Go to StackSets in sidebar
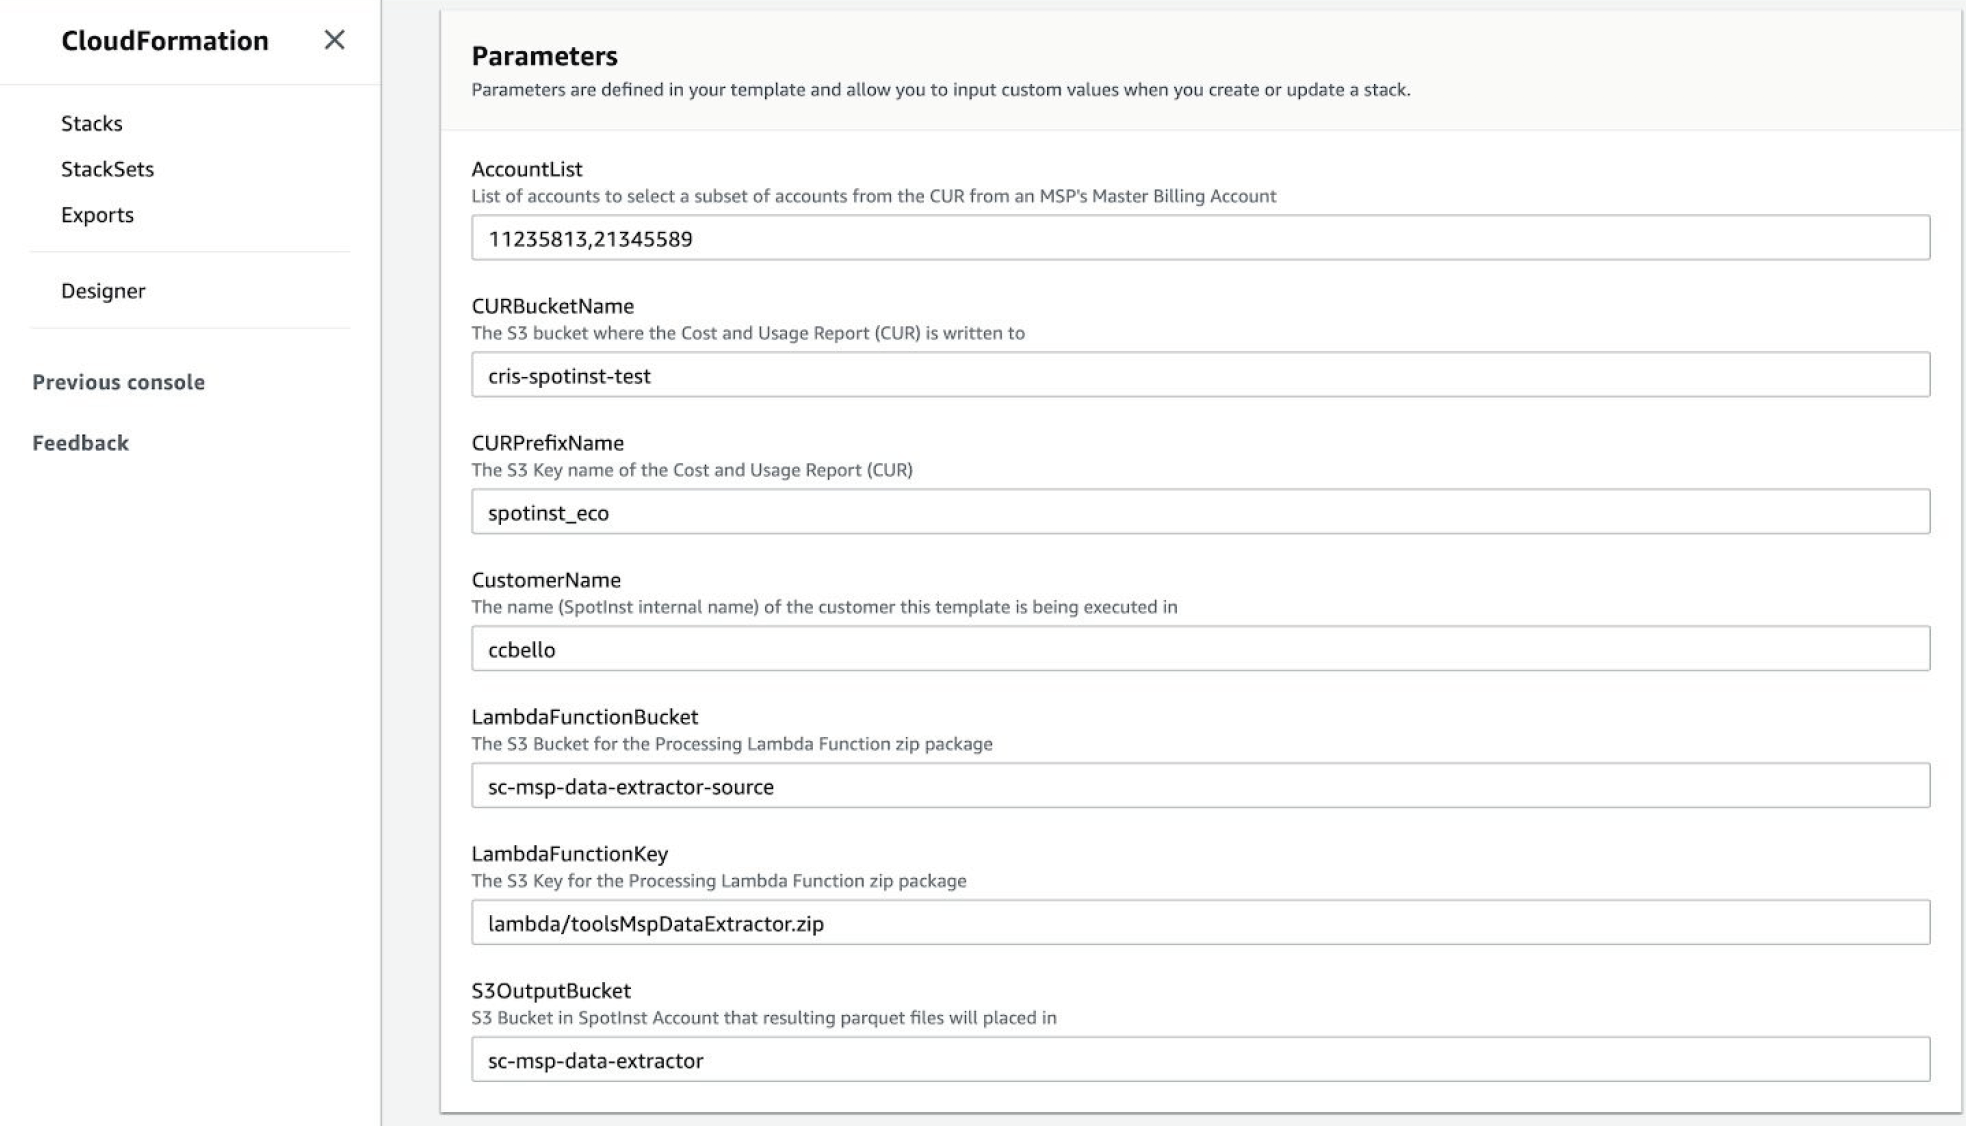The width and height of the screenshot is (1966, 1126). pos(107,169)
